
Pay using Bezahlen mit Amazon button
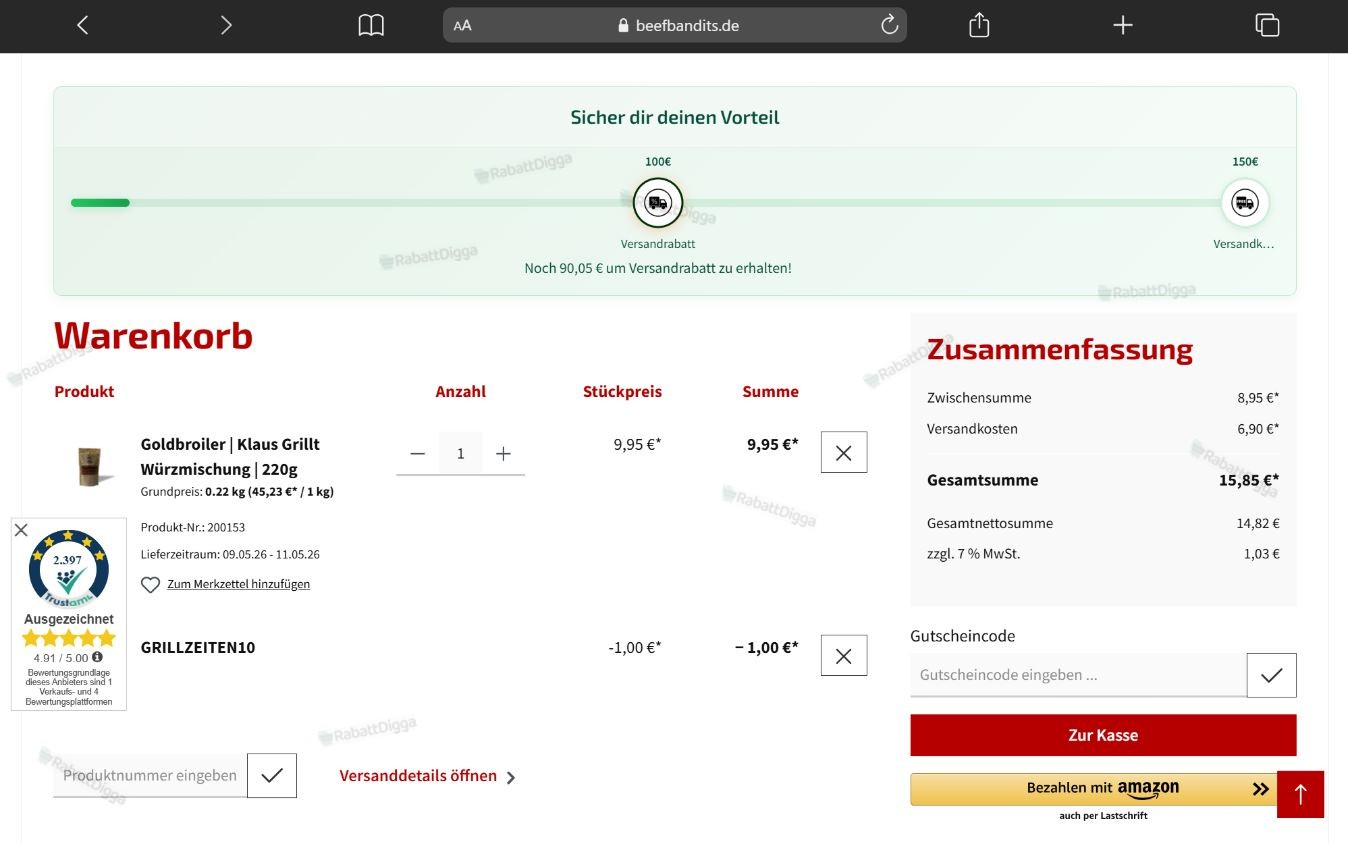[1093, 789]
